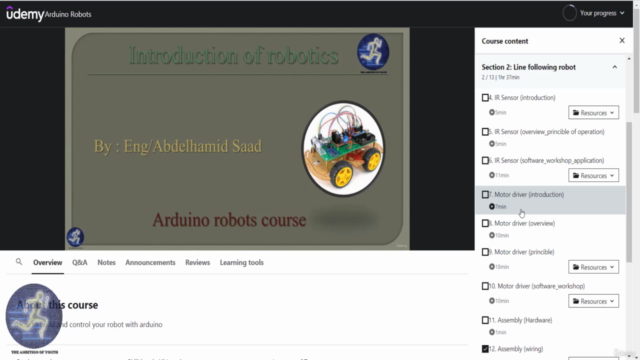Click the course content panel scrollbar
The width and height of the screenshot is (640, 360).
click(629, 192)
